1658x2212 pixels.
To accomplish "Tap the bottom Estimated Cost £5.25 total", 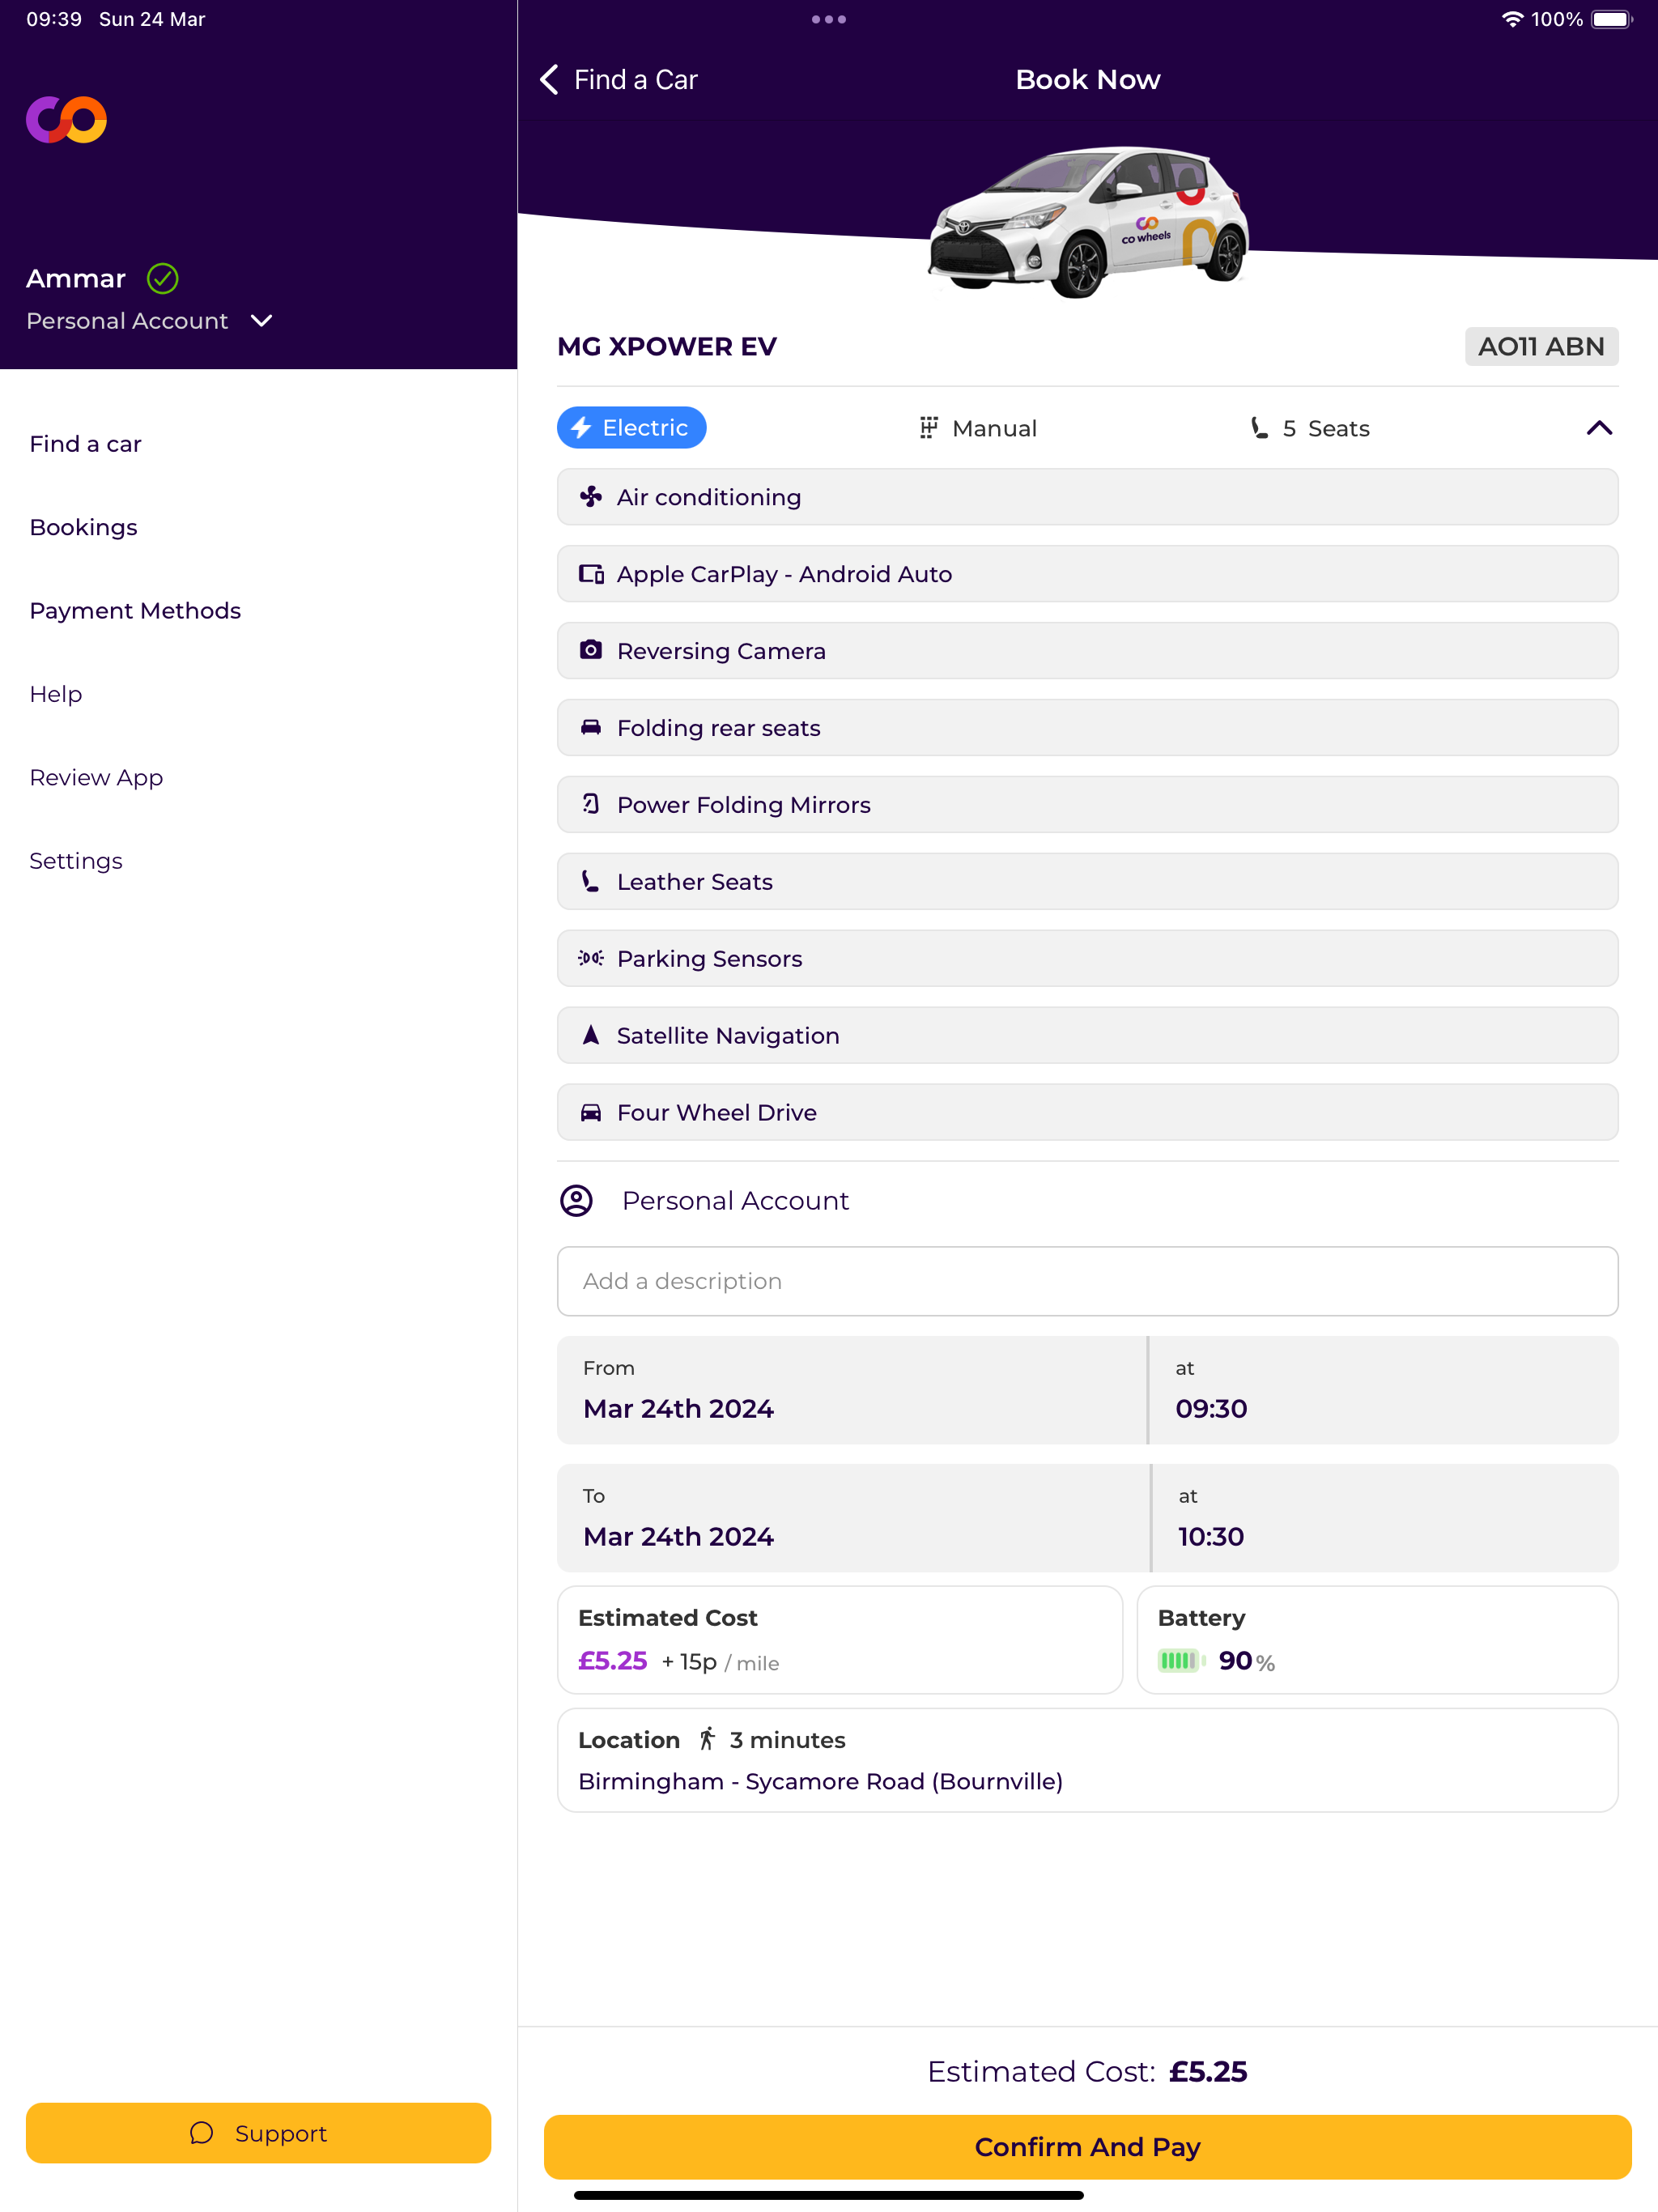I will (x=1087, y=2072).
